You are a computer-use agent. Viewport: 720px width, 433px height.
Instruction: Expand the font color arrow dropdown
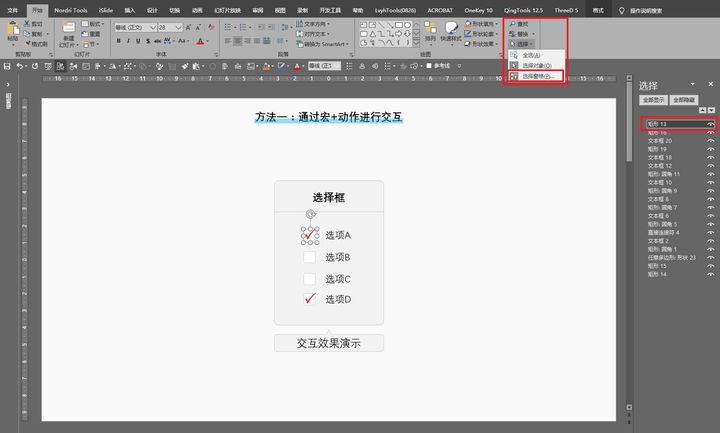tap(208, 41)
